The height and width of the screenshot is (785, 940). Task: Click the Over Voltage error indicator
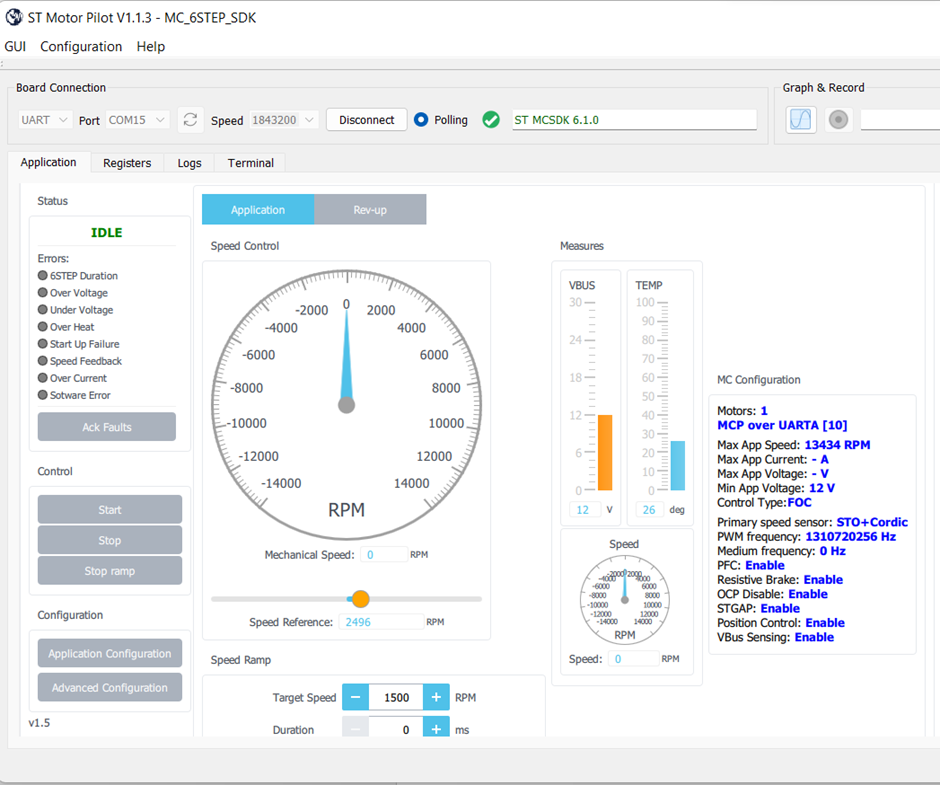pos(43,293)
